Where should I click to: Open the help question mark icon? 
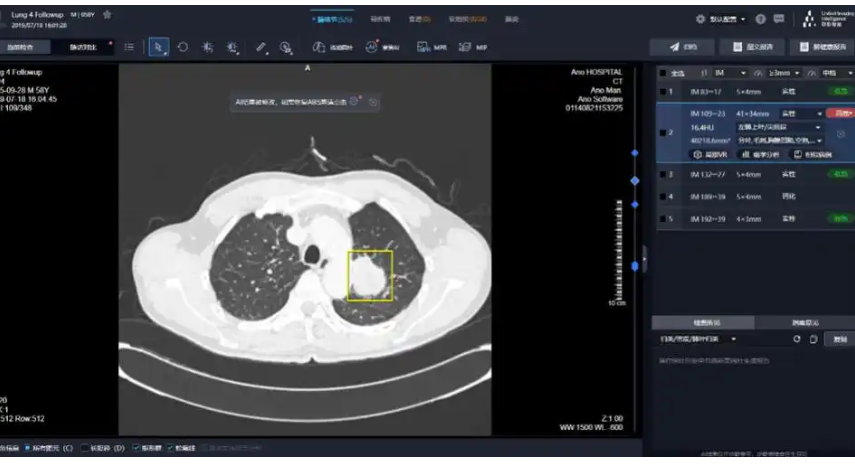pyautogui.click(x=760, y=19)
